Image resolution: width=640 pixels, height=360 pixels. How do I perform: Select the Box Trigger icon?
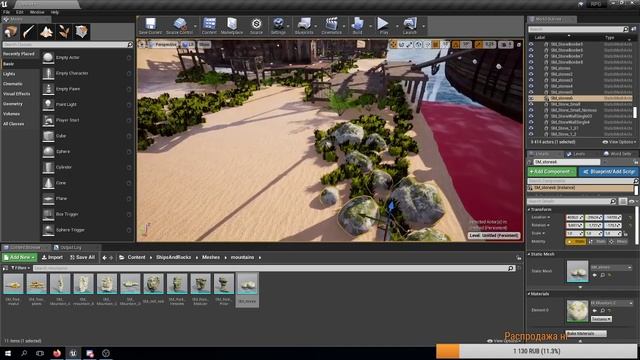coord(48,214)
